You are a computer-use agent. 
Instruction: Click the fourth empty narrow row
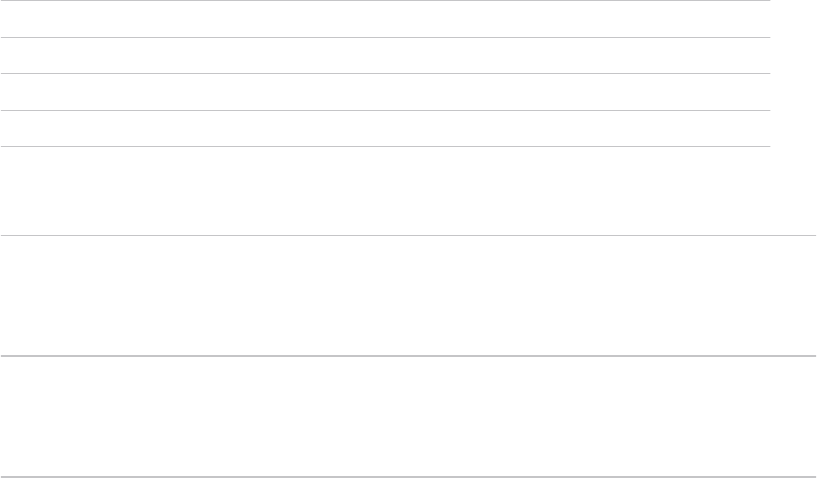click(385, 128)
